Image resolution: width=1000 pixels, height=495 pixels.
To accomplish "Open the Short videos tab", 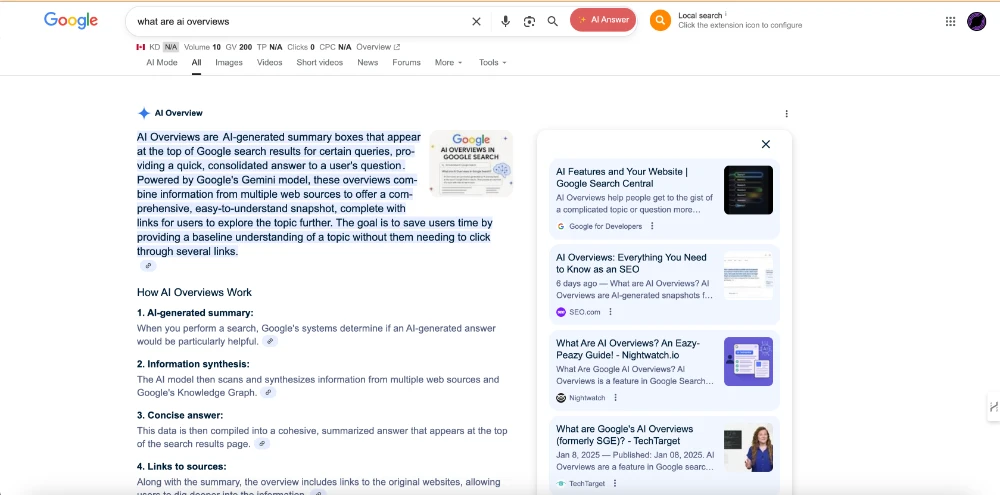I will [320, 62].
